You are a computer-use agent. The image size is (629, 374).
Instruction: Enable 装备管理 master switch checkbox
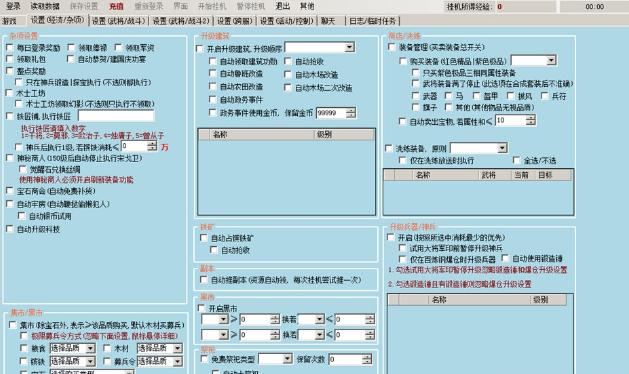coord(392,47)
